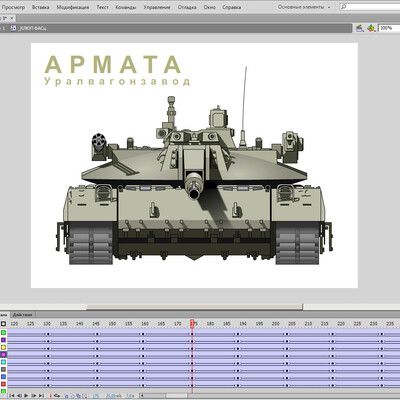400x400 pixels.
Task: Open the Просмотр menu
Action: tap(13, 7)
